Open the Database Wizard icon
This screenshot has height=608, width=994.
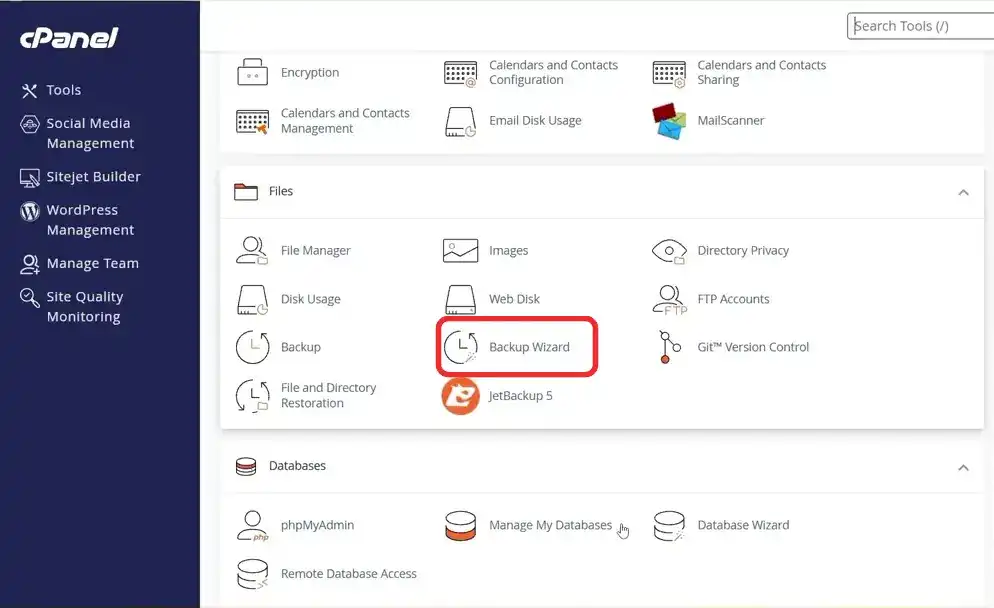click(x=669, y=526)
